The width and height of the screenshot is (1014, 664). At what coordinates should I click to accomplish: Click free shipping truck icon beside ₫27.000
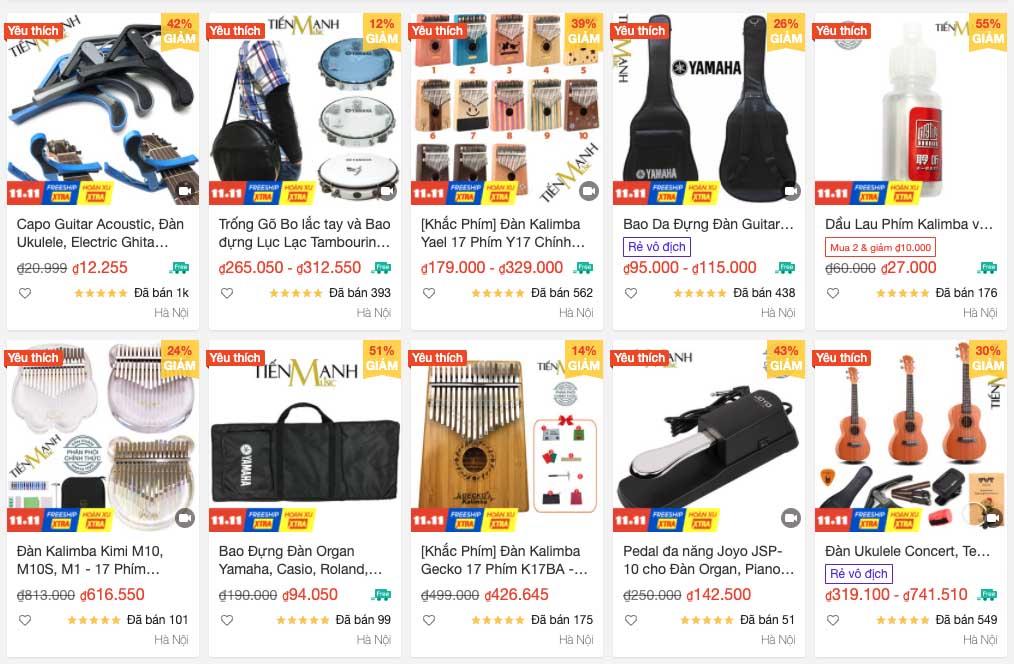(989, 268)
